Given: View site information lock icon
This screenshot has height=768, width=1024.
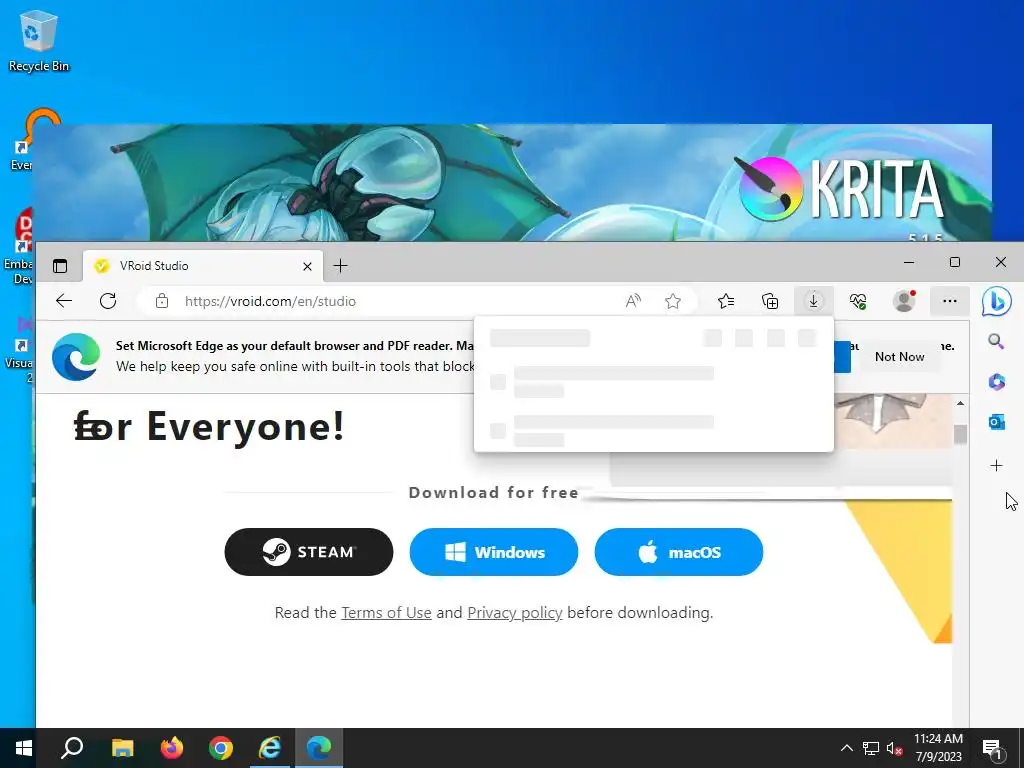Looking at the screenshot, I should pos(162,301).
